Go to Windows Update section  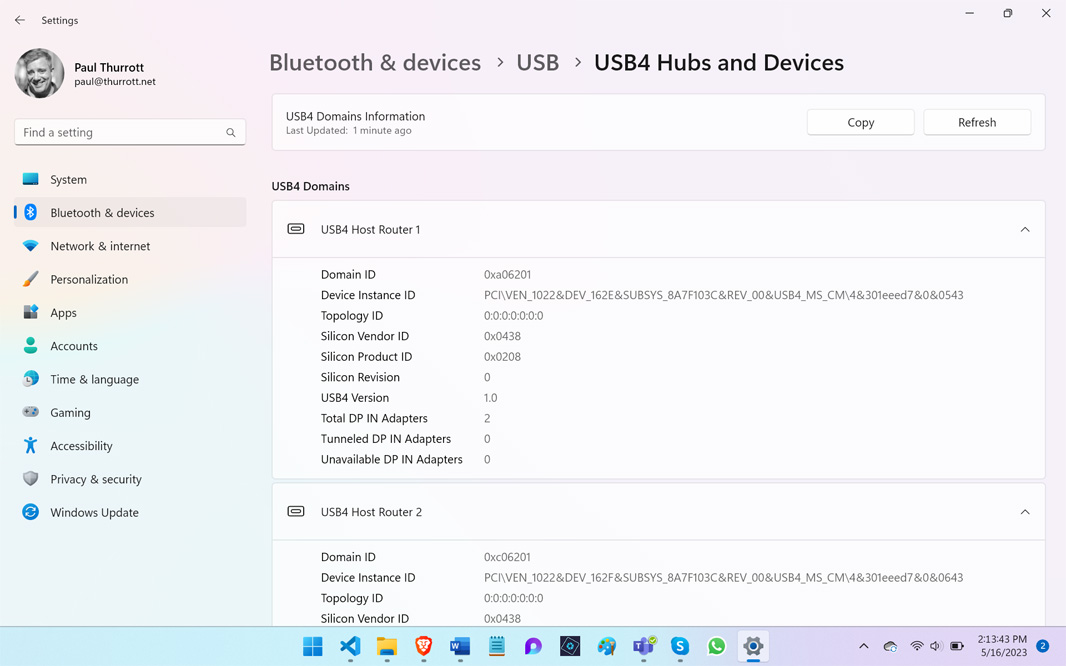tap(94, 512)
